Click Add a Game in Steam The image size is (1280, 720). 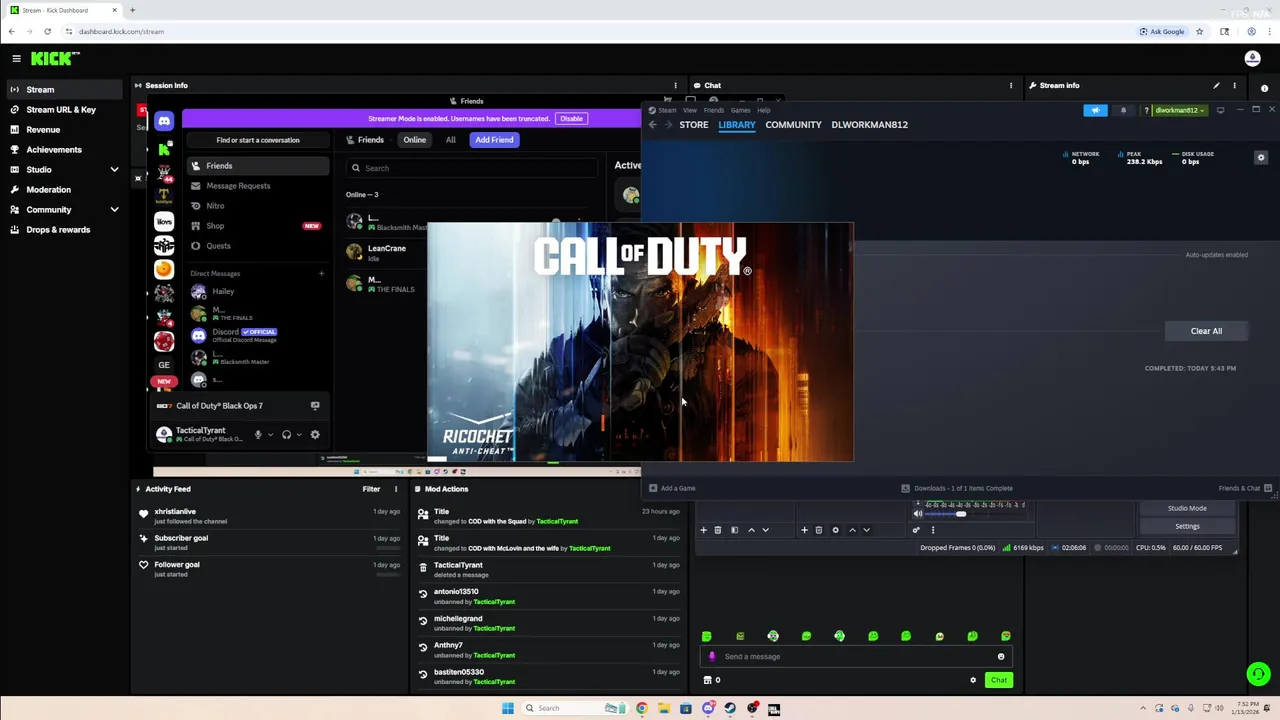pyautogui.click(x=672, y=488)
